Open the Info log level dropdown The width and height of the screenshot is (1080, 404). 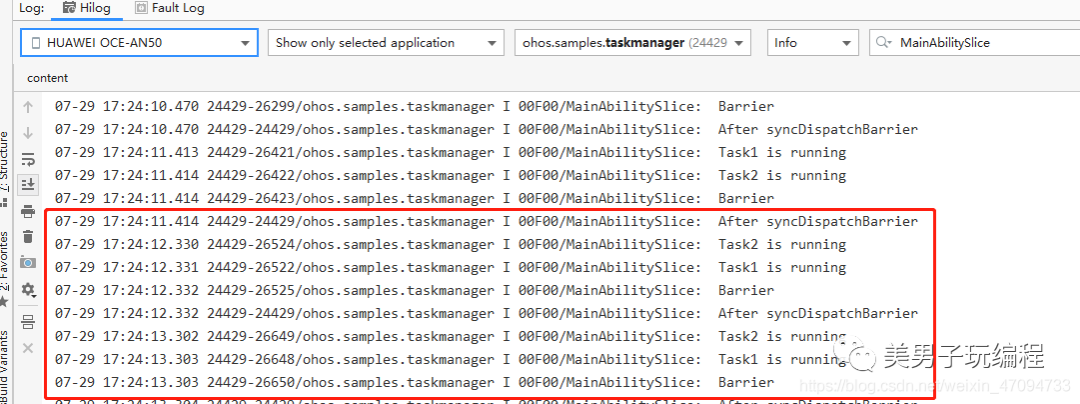(813, 43)
